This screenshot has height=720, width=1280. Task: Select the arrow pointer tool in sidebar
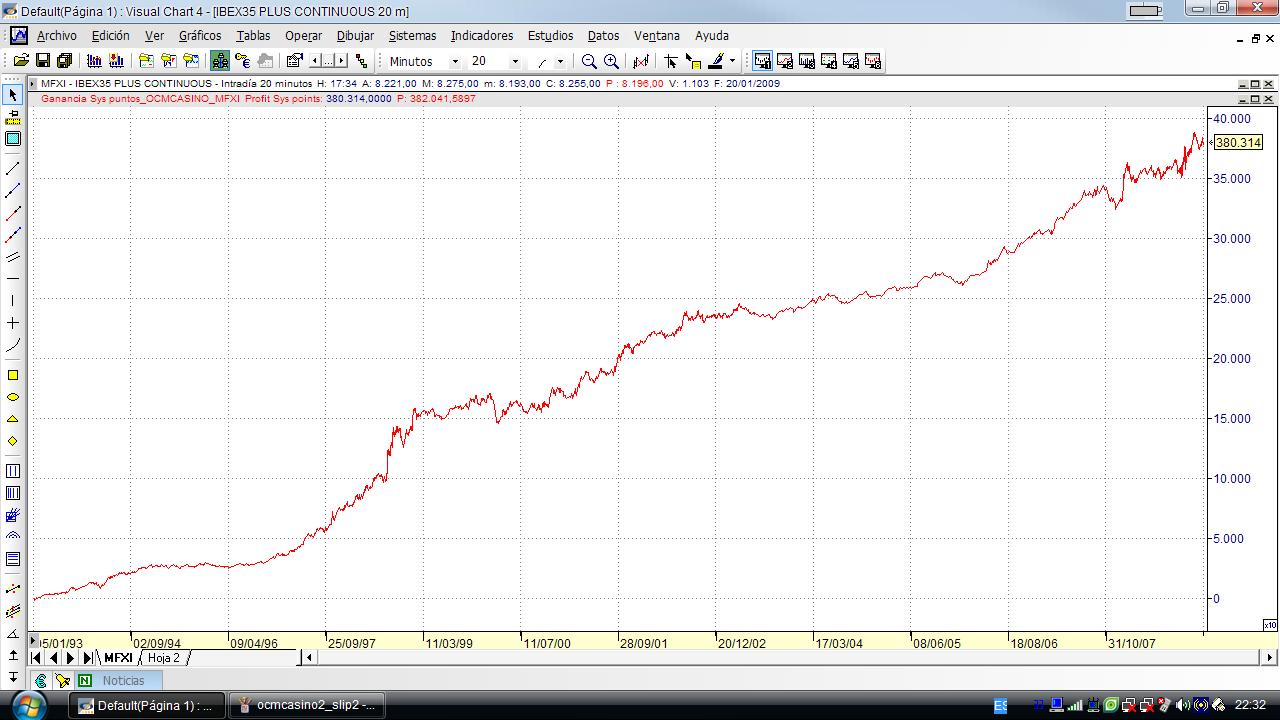pyautogui.click(x=13, y=95)
